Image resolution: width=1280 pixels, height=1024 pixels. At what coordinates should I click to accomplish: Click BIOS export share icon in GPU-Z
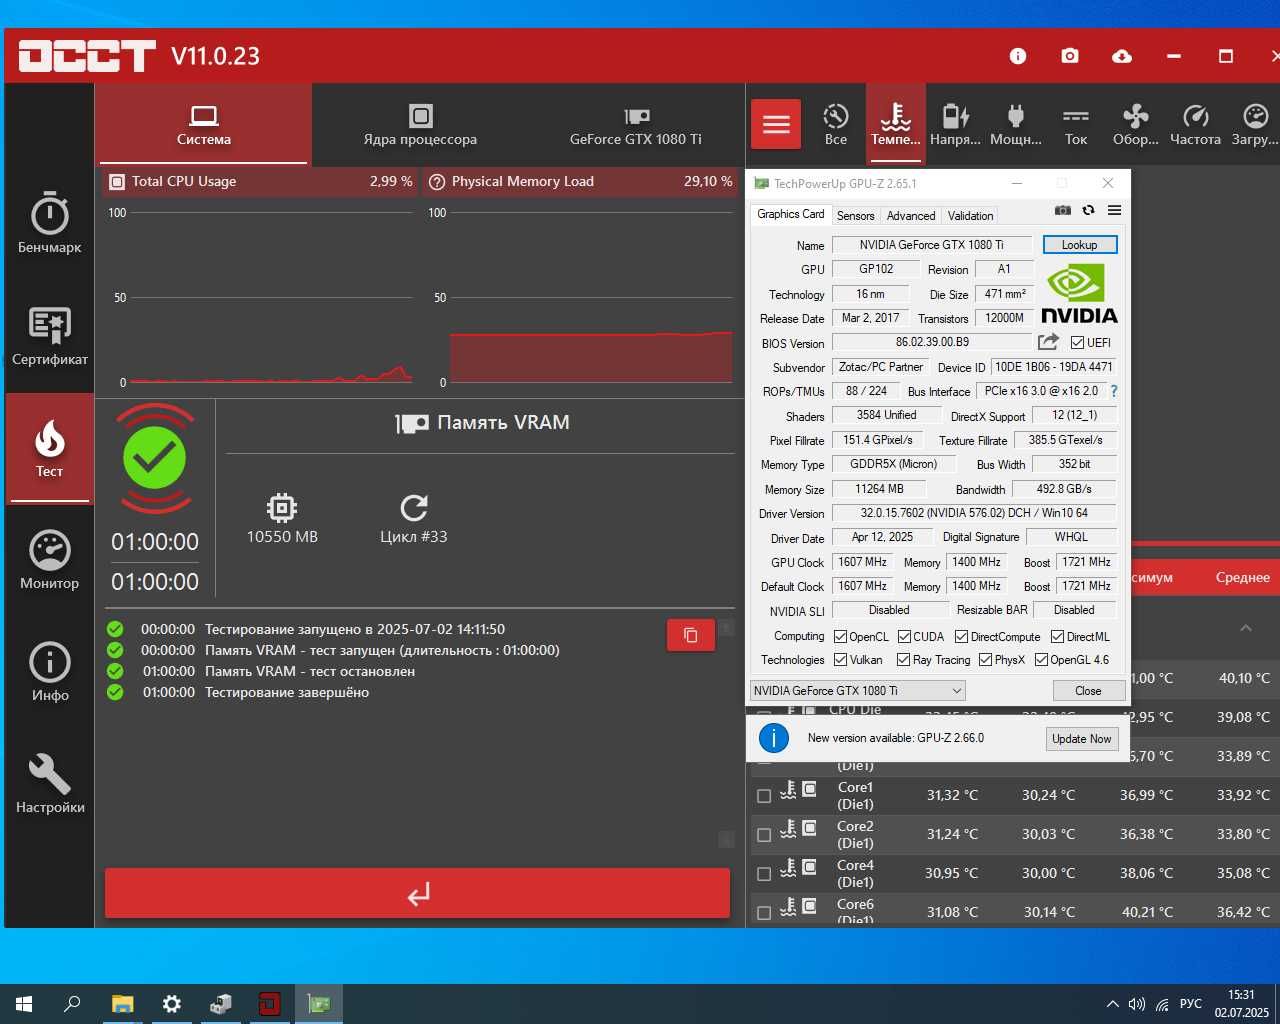1048,342
